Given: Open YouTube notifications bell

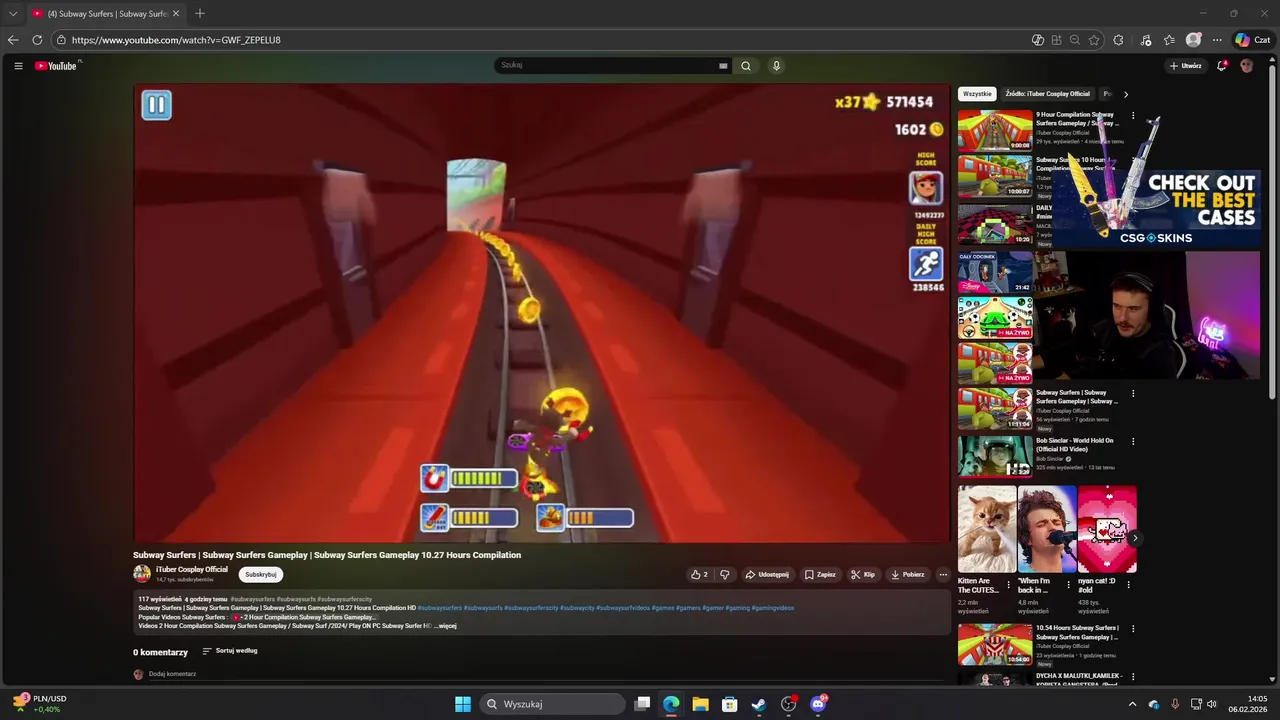Looking at the screenshot, I should pyautogui.click(x=1221, y=66).
